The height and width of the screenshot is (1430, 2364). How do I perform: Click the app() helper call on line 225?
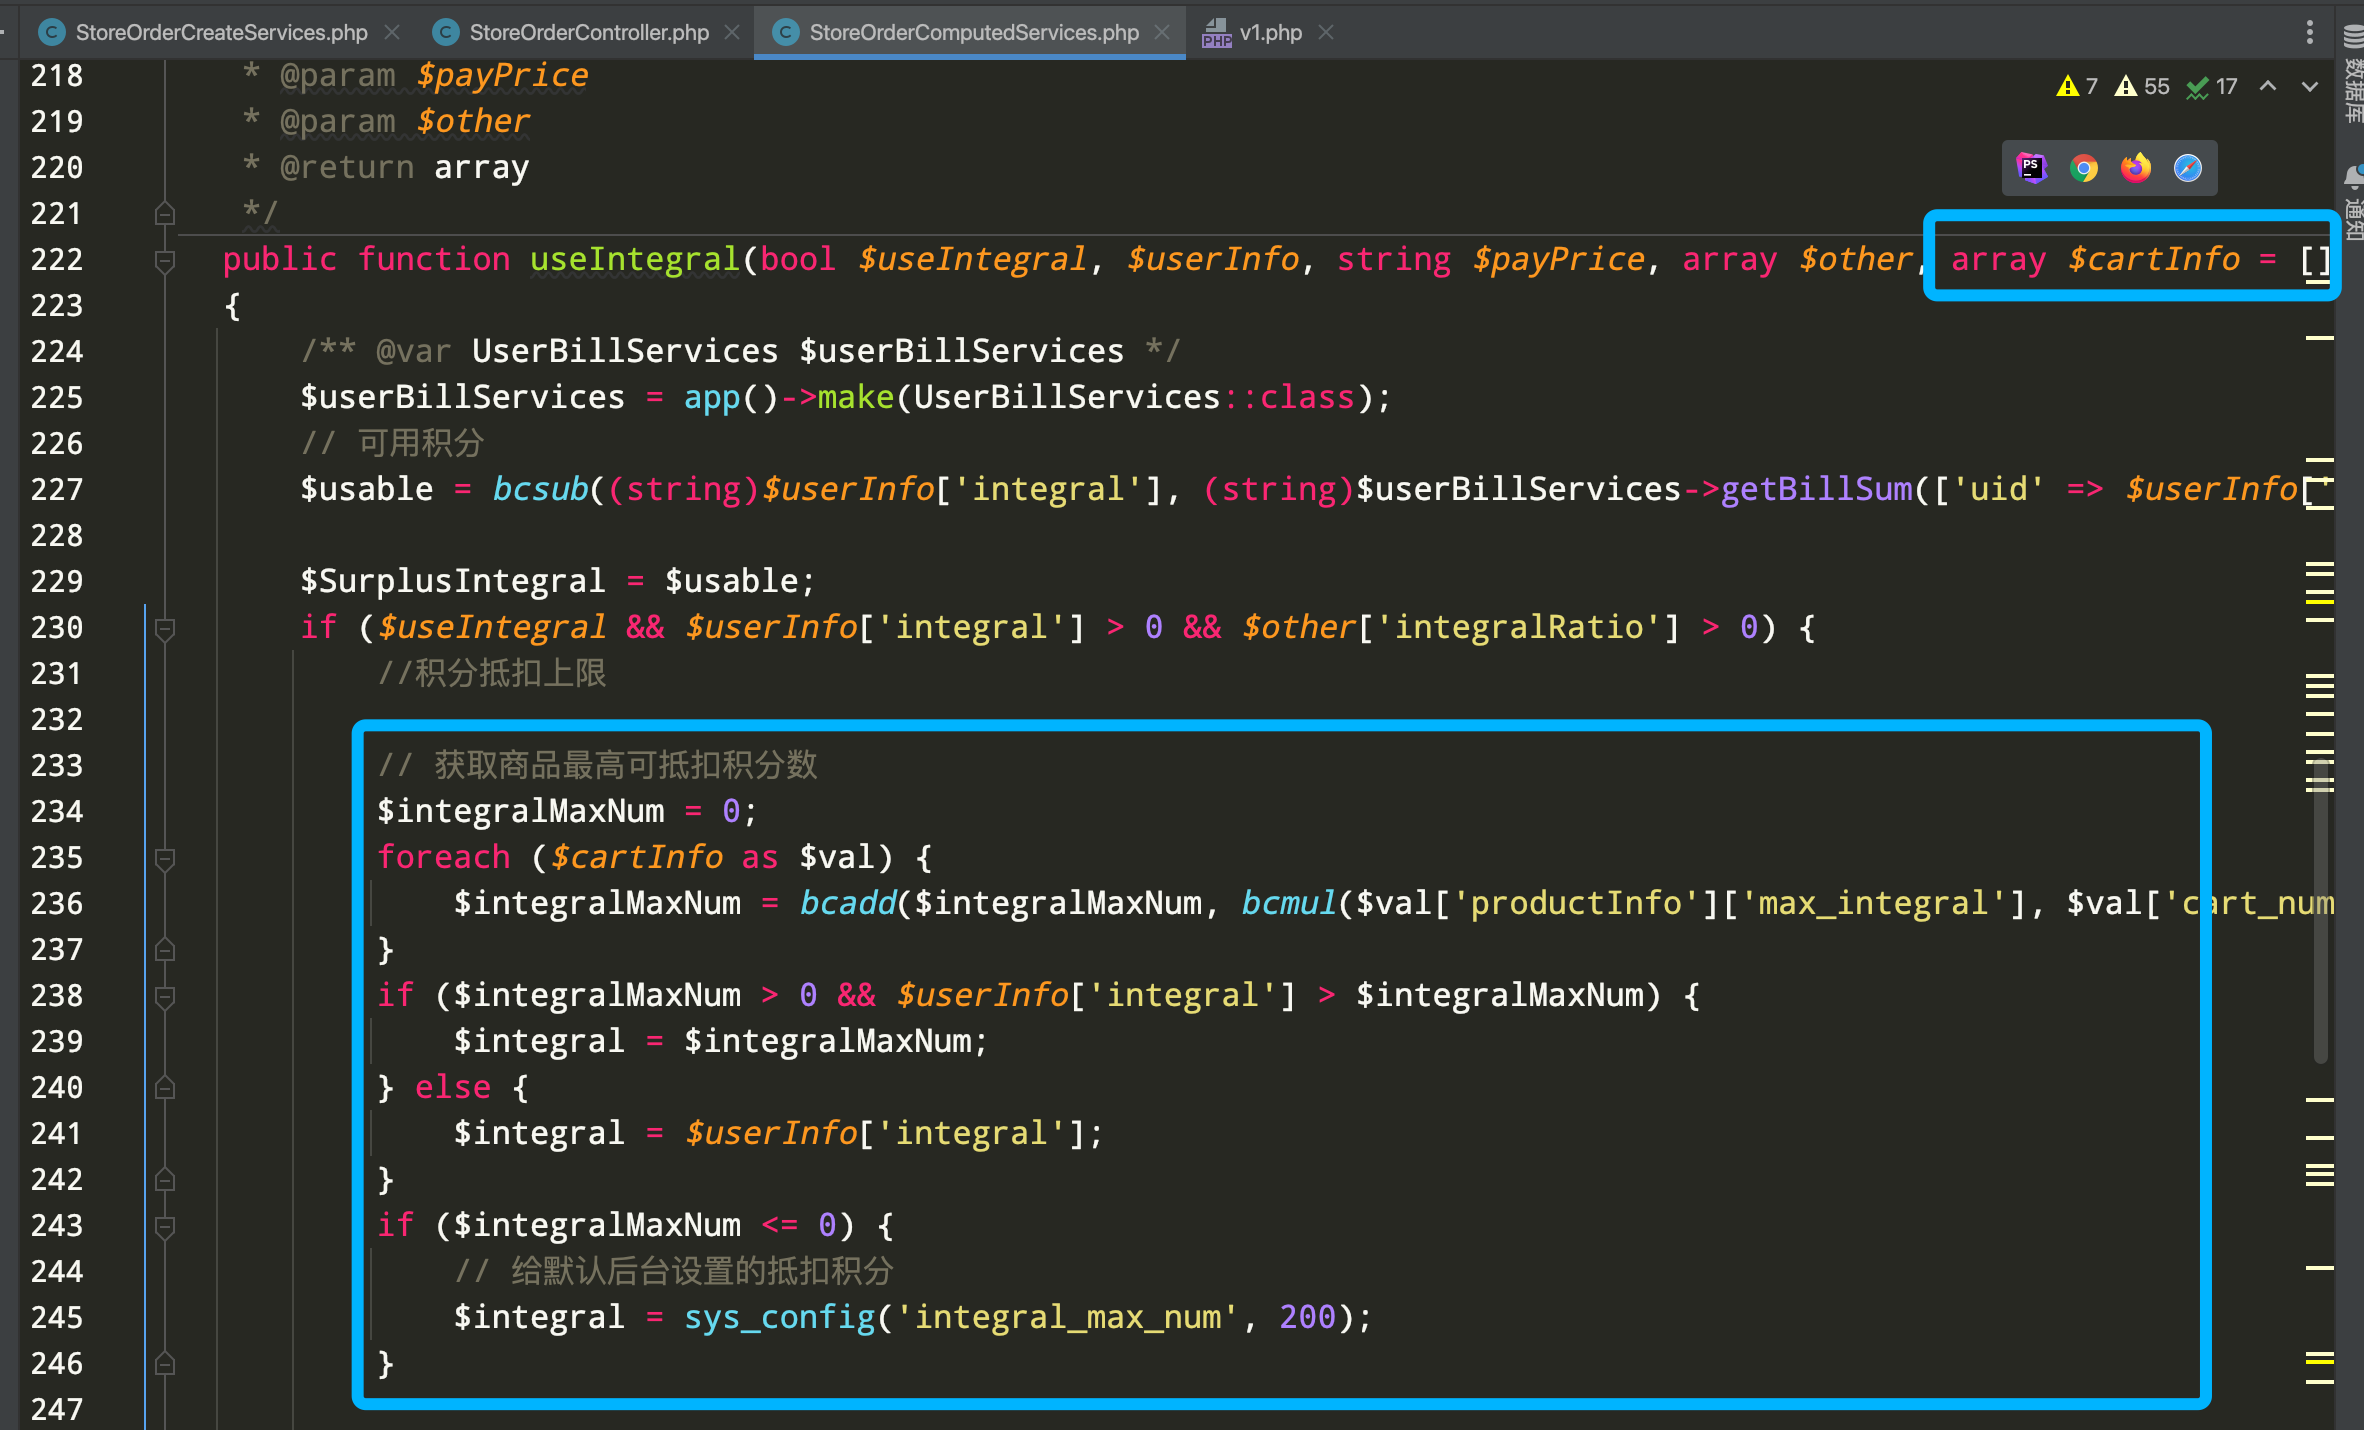click(730, 397)
